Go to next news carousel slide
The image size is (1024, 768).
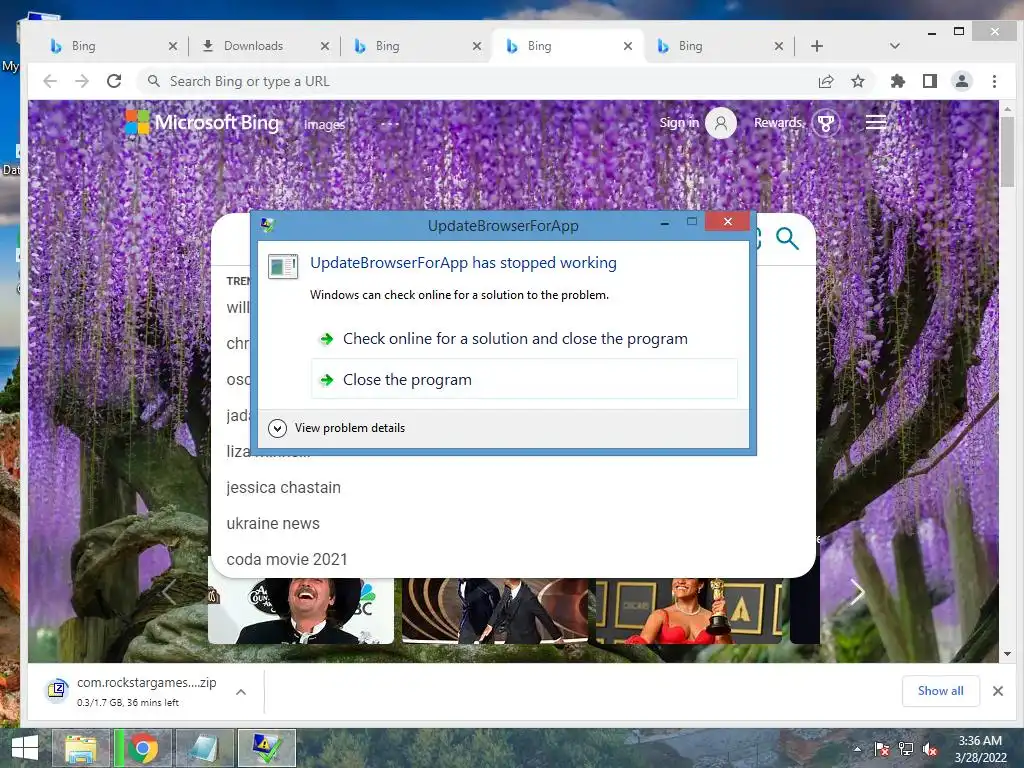(856, 592)
